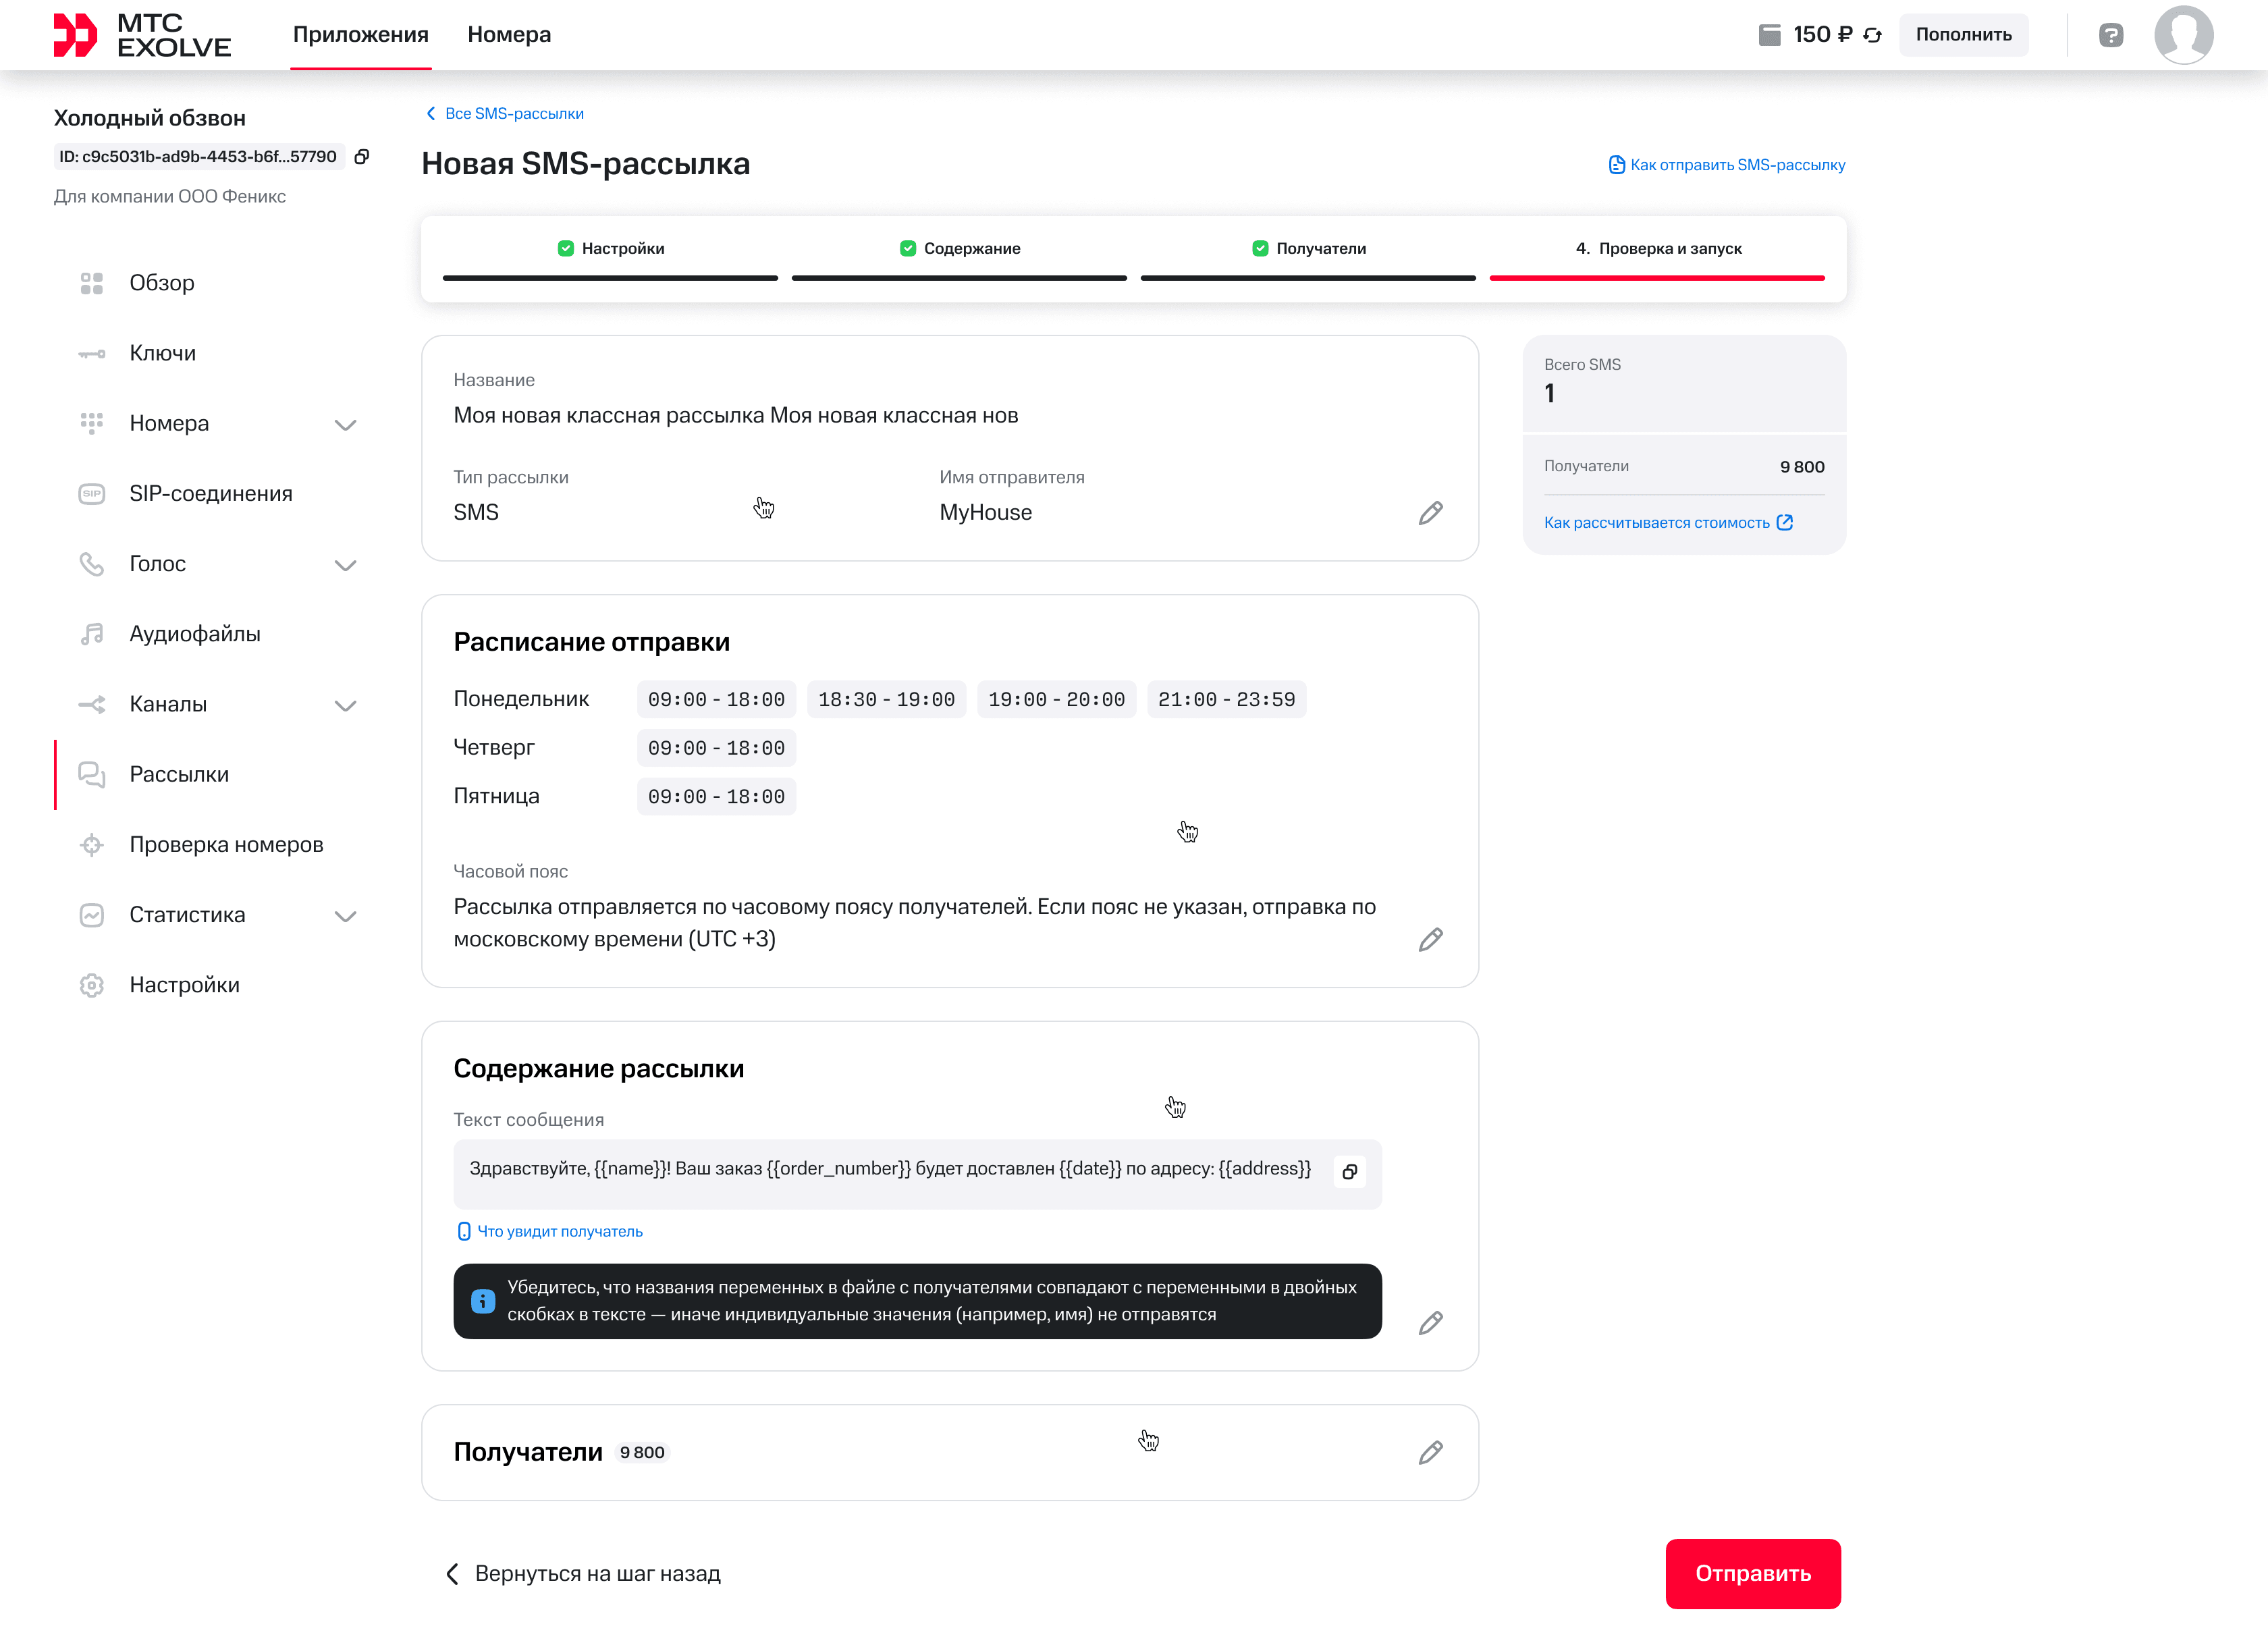
Task: Switch to the Номера top menu
Action: [509, 34]
